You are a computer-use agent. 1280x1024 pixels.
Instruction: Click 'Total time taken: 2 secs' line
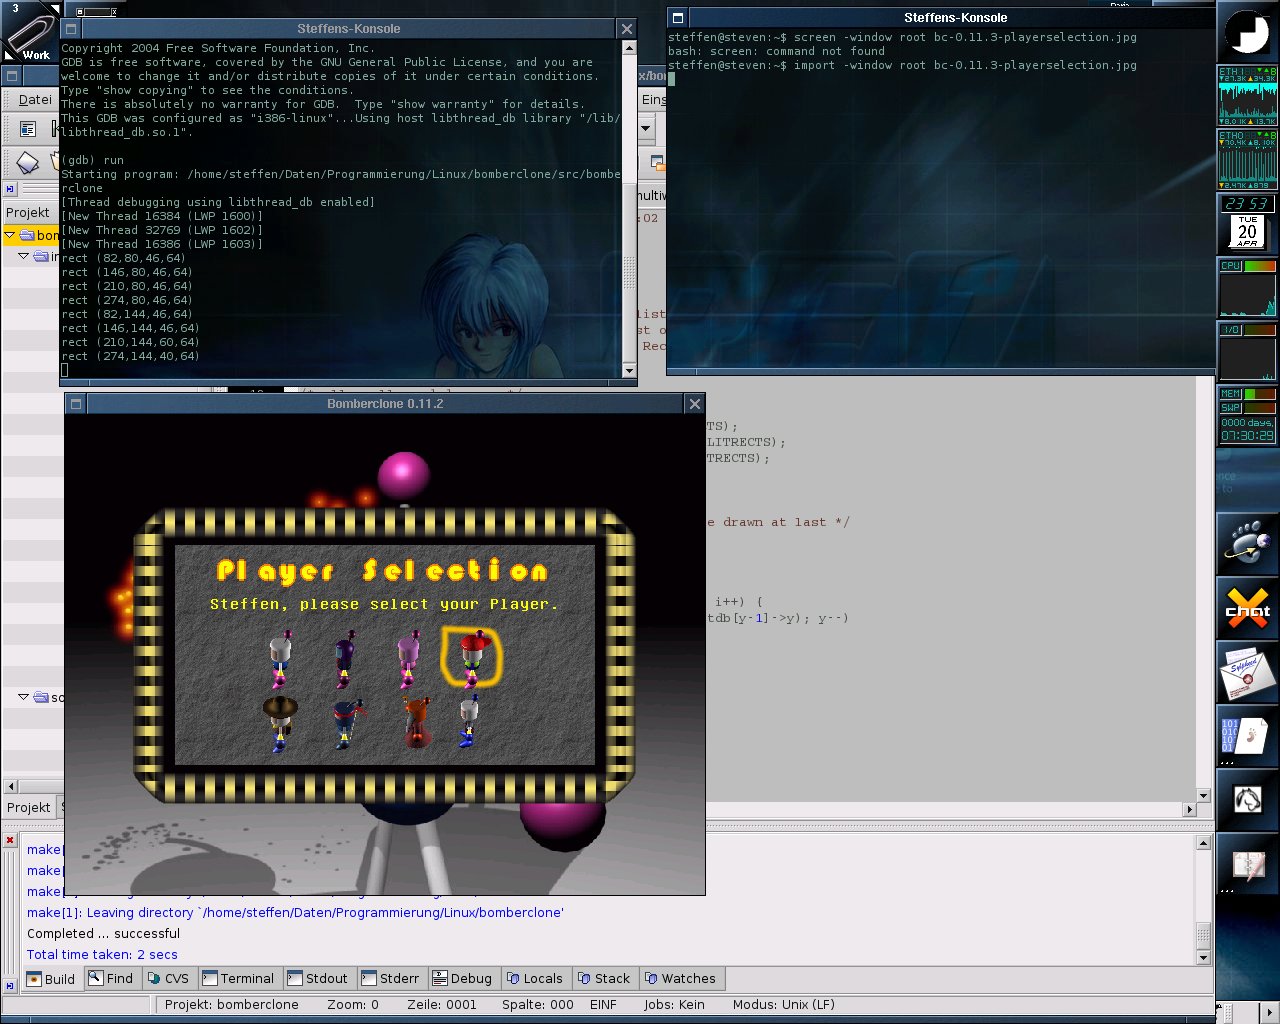click(x=102, y=955)
